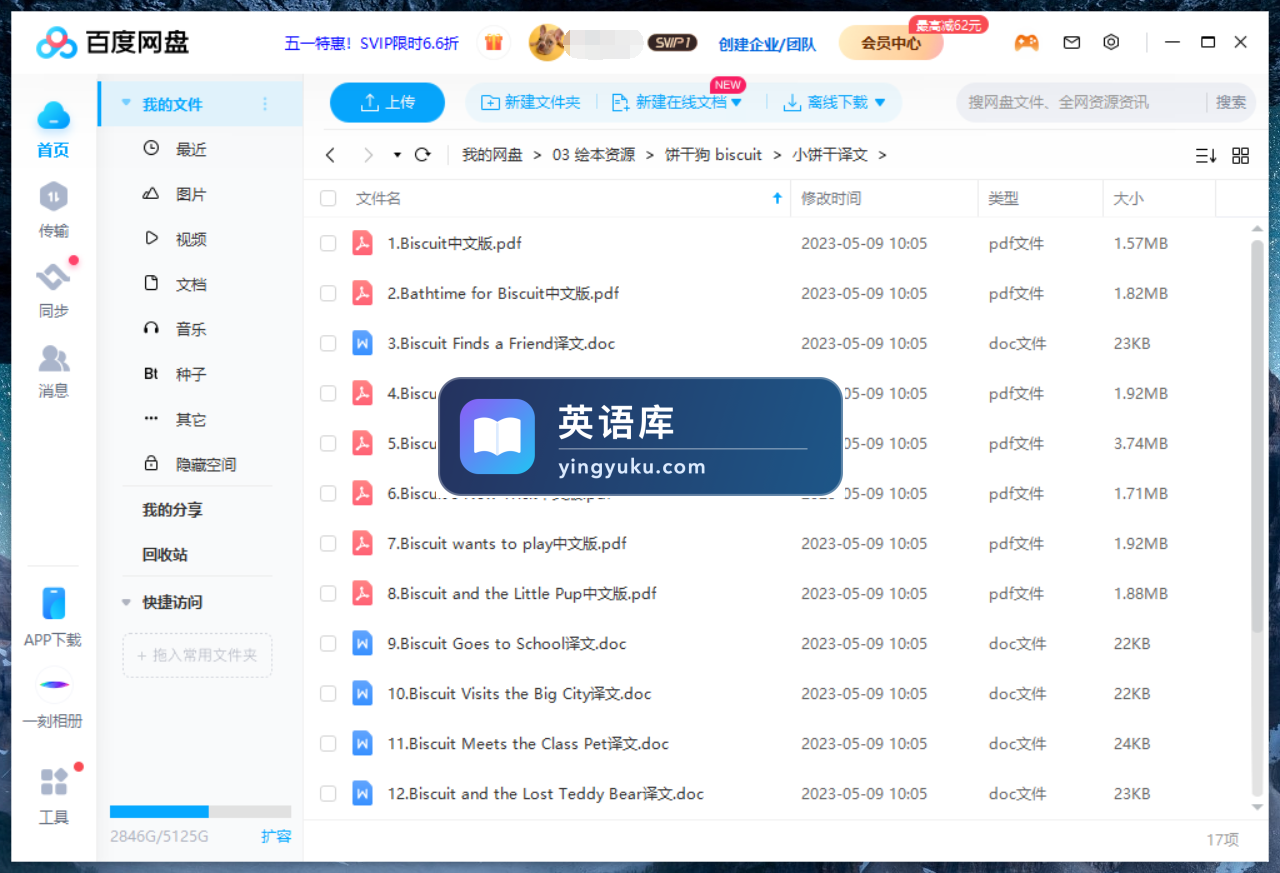
Task: Open the settings hexagon icon
Action: point(1111,42)
